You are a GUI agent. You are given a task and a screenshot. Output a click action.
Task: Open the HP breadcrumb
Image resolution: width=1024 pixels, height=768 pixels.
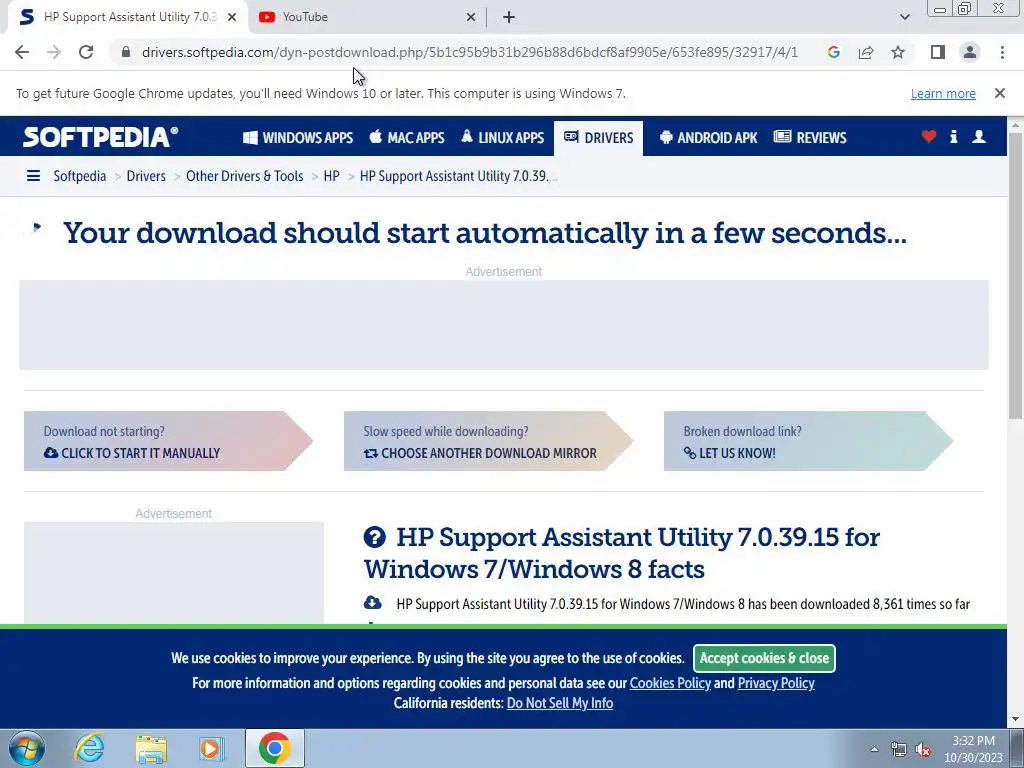coord(332,176)
